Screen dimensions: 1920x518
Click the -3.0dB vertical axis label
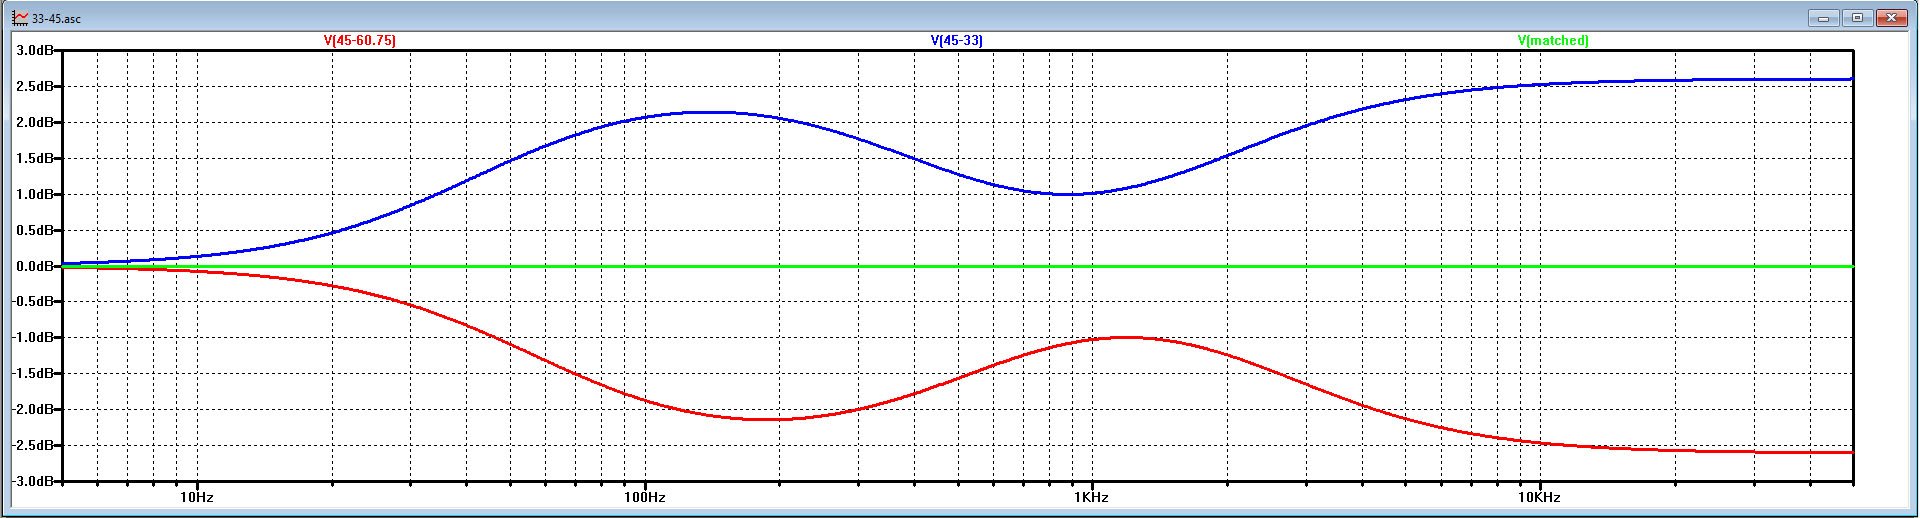[x=31, y=481]
